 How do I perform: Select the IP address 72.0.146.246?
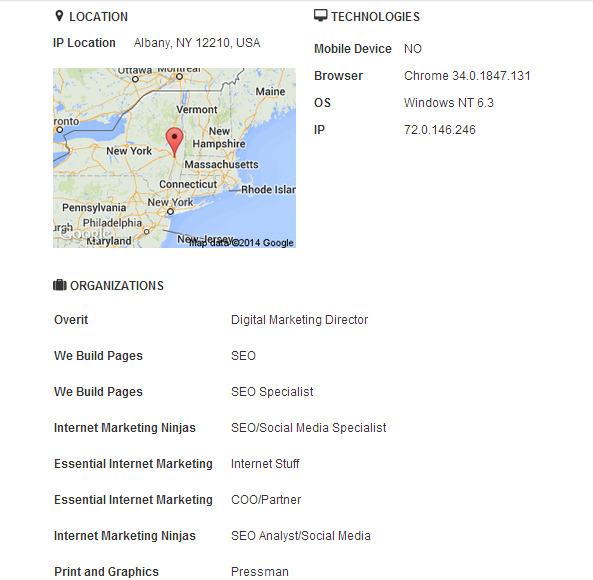(439, 130)
